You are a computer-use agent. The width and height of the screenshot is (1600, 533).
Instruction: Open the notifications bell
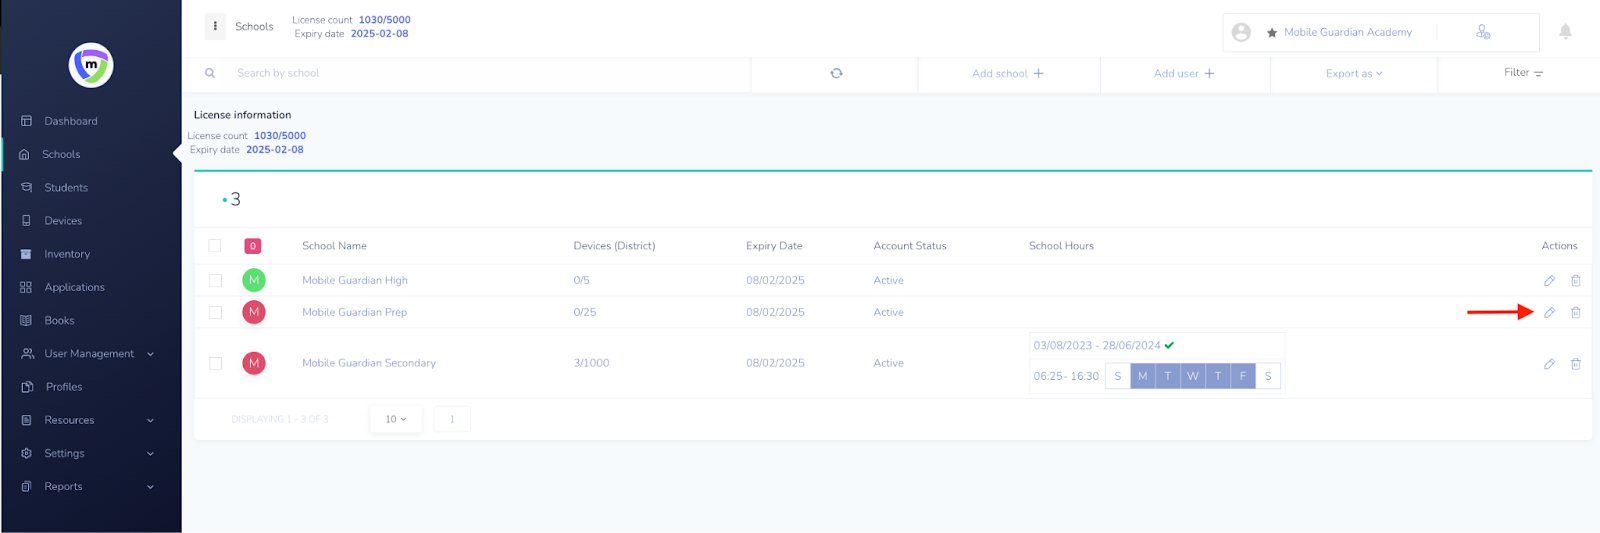tap(1565, 32)
